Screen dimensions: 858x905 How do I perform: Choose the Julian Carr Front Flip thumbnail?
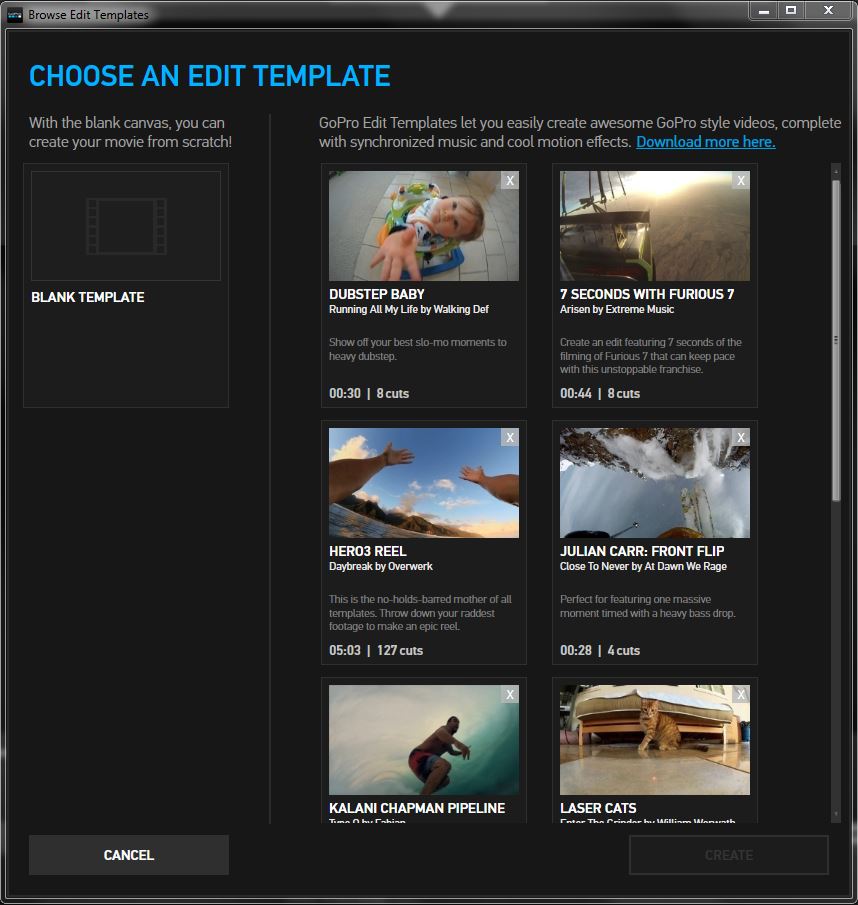coord(654,483)
